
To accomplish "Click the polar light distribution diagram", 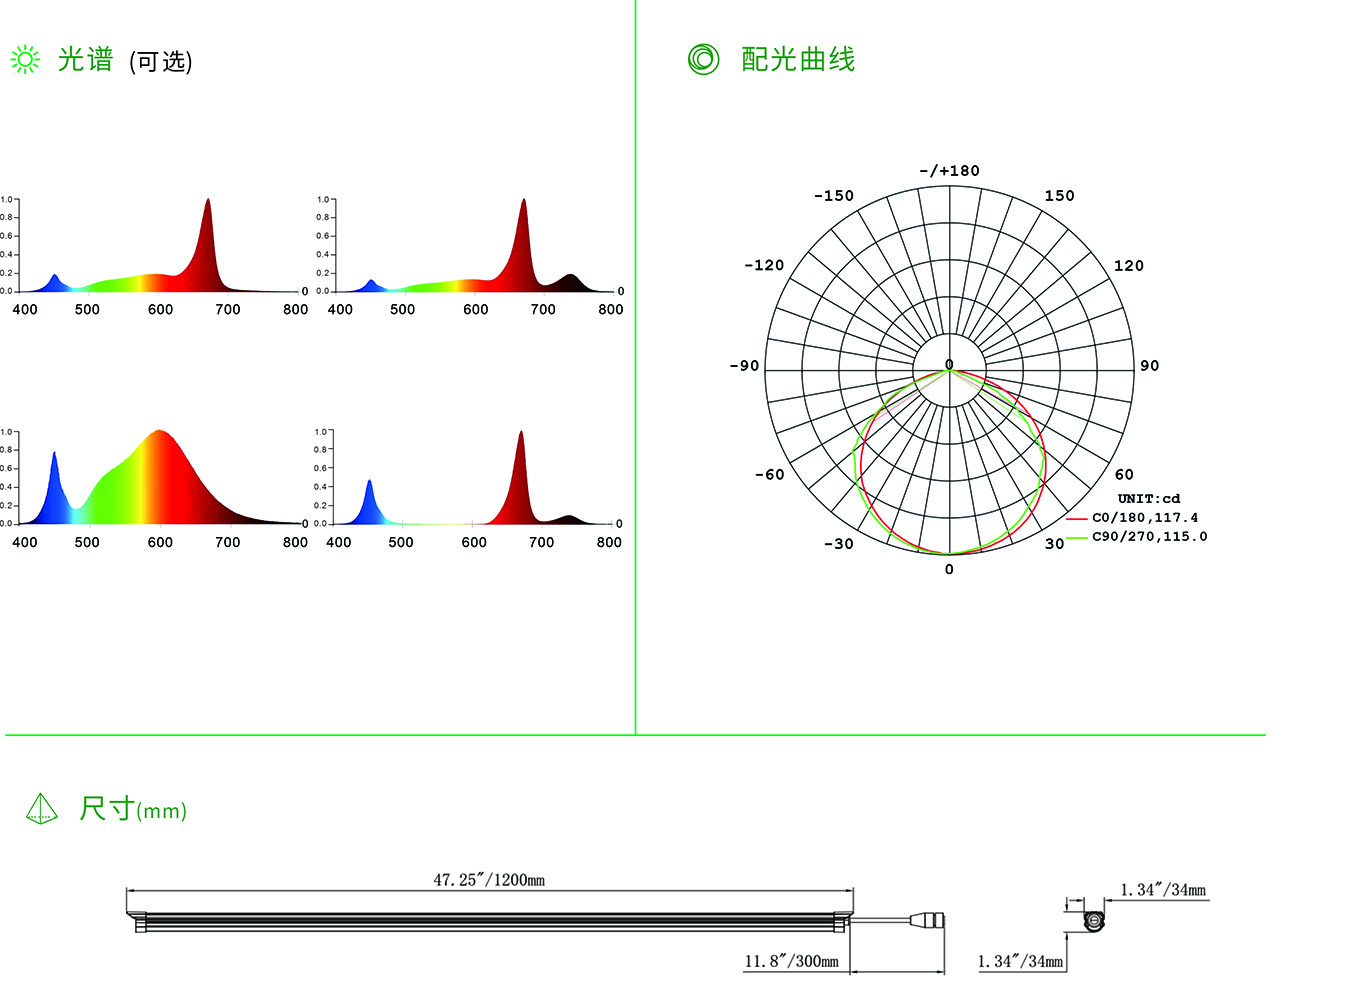I will tap(949, 370).
